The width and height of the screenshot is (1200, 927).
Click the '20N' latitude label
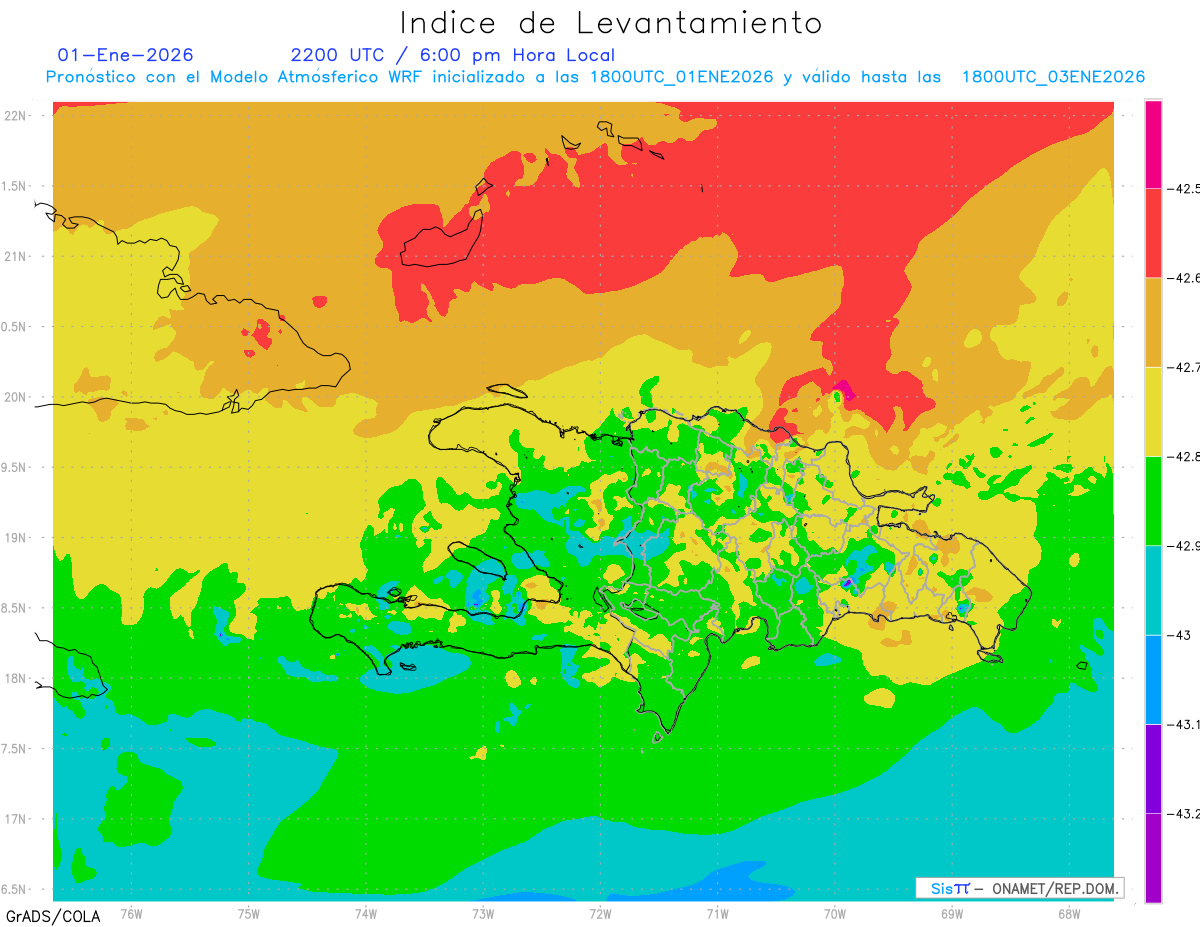pos(16,397)
